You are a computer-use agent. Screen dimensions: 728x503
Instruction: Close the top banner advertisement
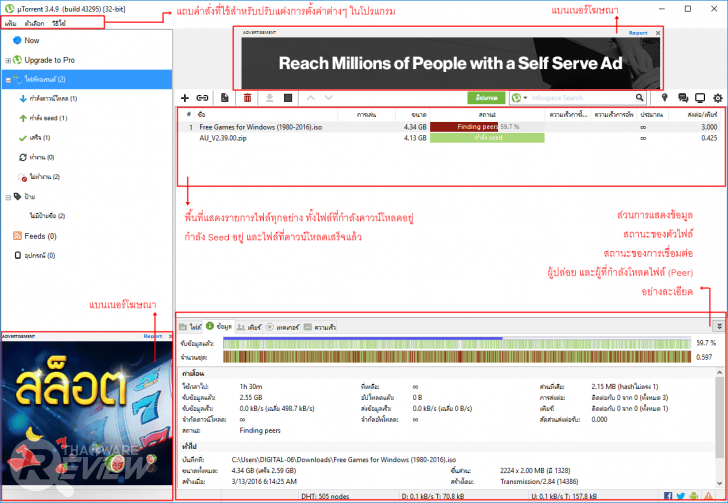click(x=658, y=33)
